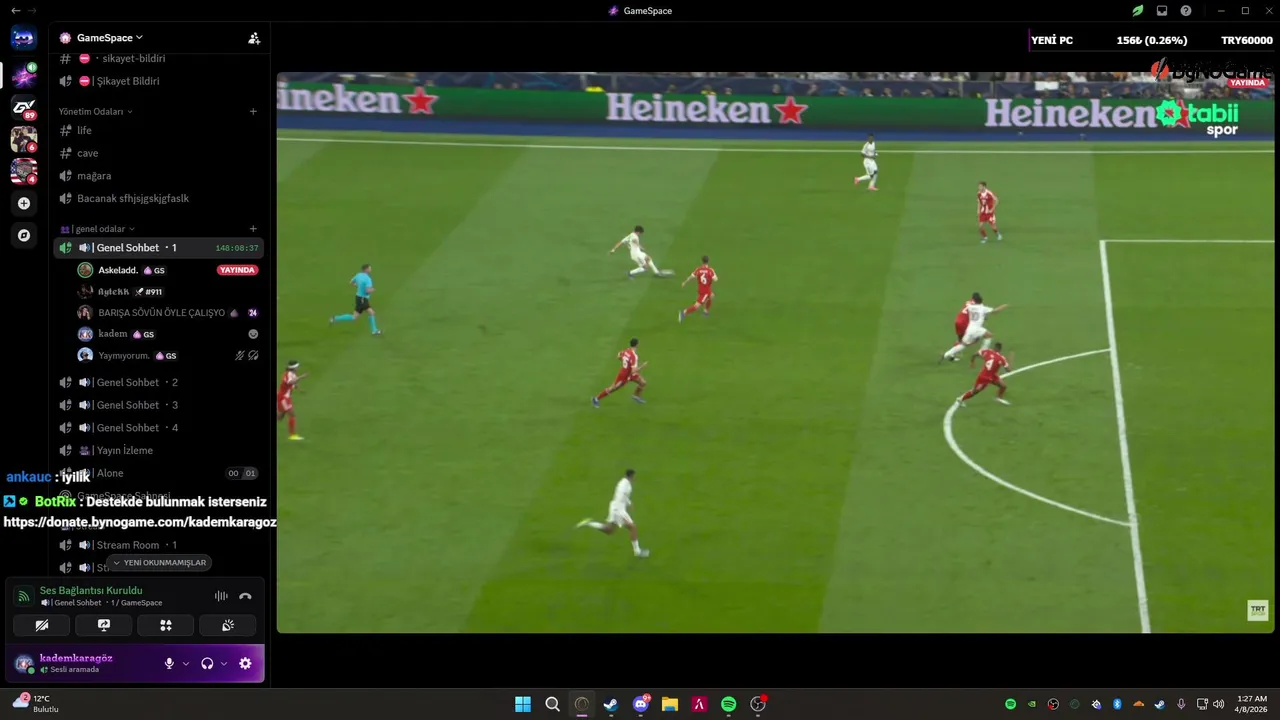The image size is (1280, 720).
Task: Open Şikayet Bildiri voice channel
Action: 159,81
